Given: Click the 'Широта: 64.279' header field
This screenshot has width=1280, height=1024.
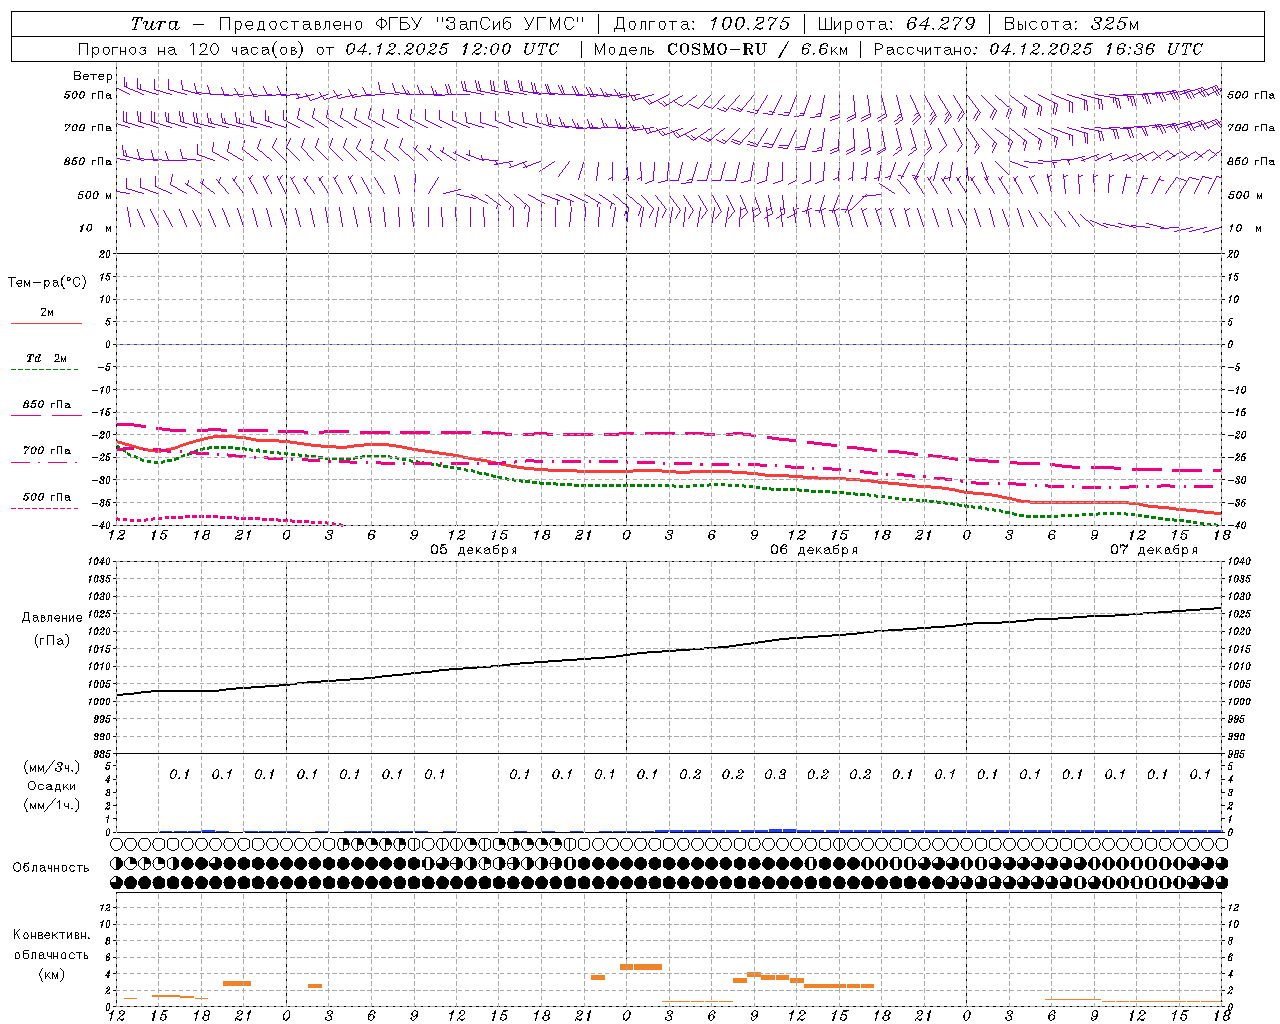Looking at the screenshot, I should click(x=896, y=24).
